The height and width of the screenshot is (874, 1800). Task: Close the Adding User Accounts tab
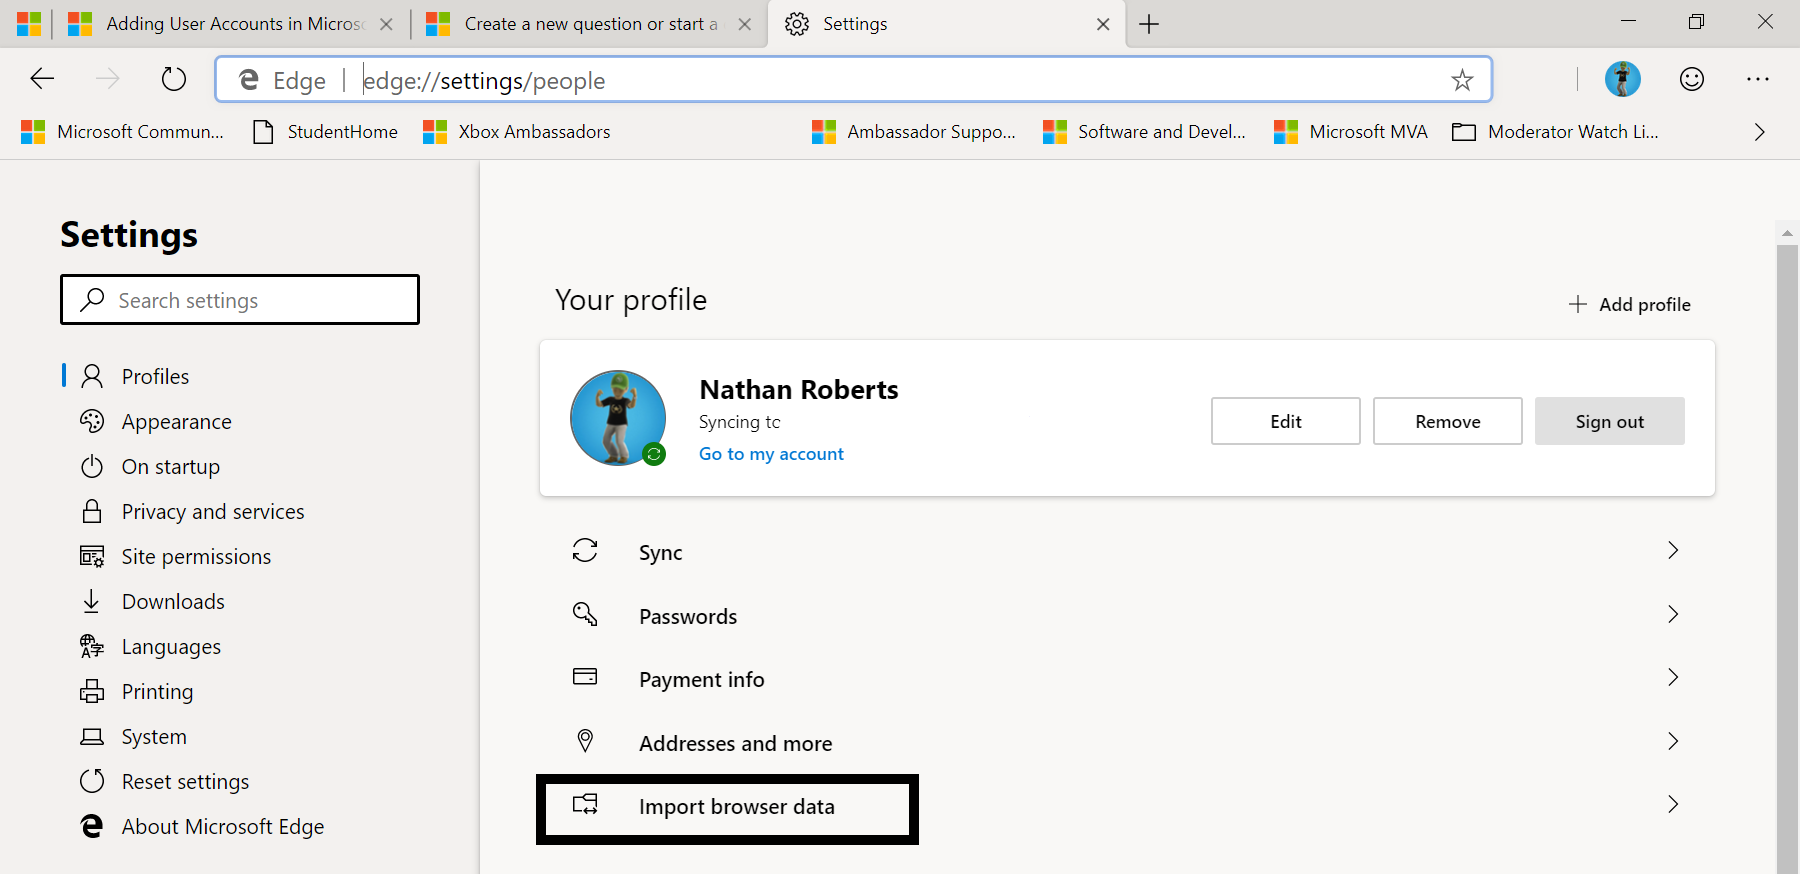(386, 24)
